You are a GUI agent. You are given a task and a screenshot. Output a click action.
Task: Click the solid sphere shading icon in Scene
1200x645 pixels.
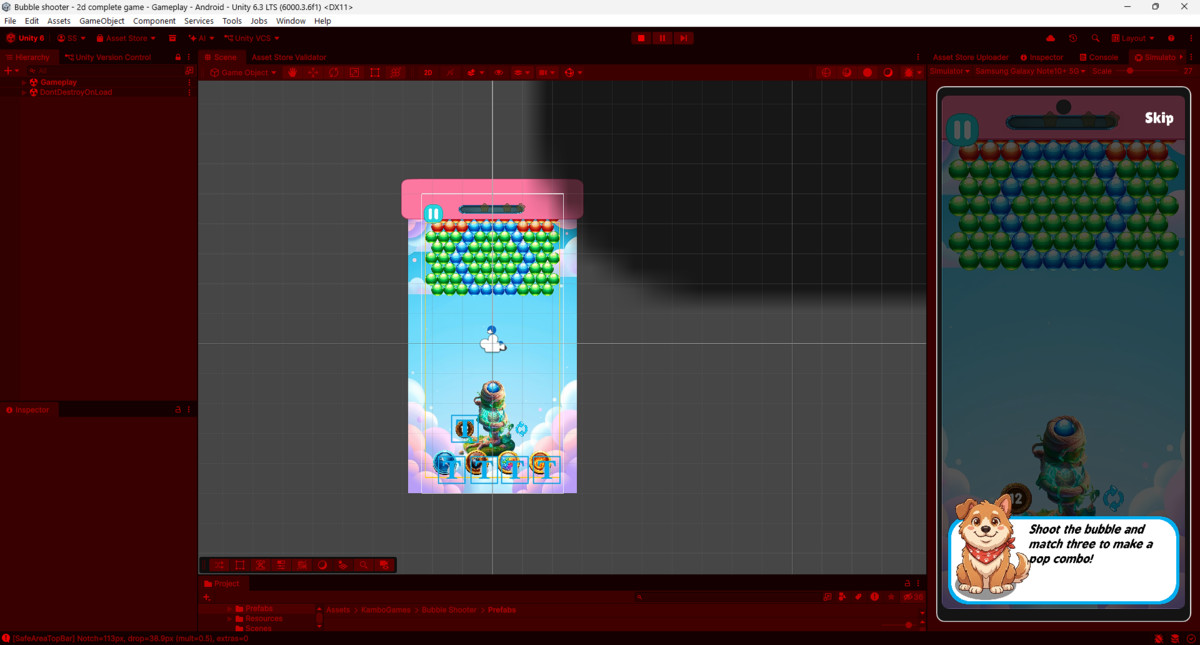pos(867,72)
